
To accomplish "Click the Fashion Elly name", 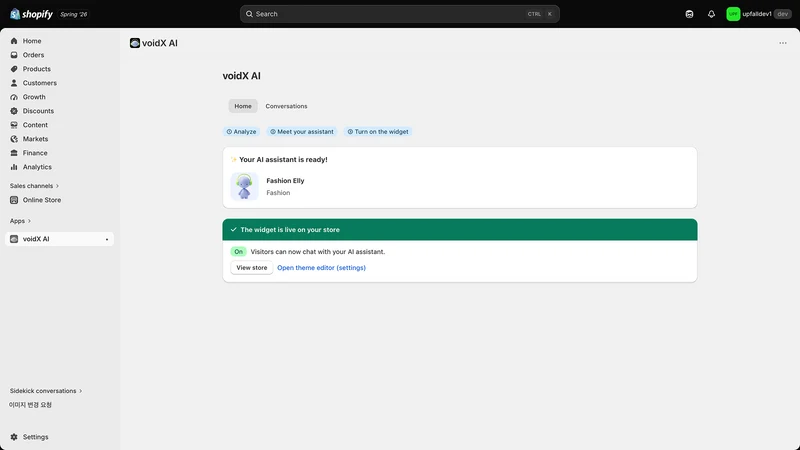I will click(x=285, y=181).
